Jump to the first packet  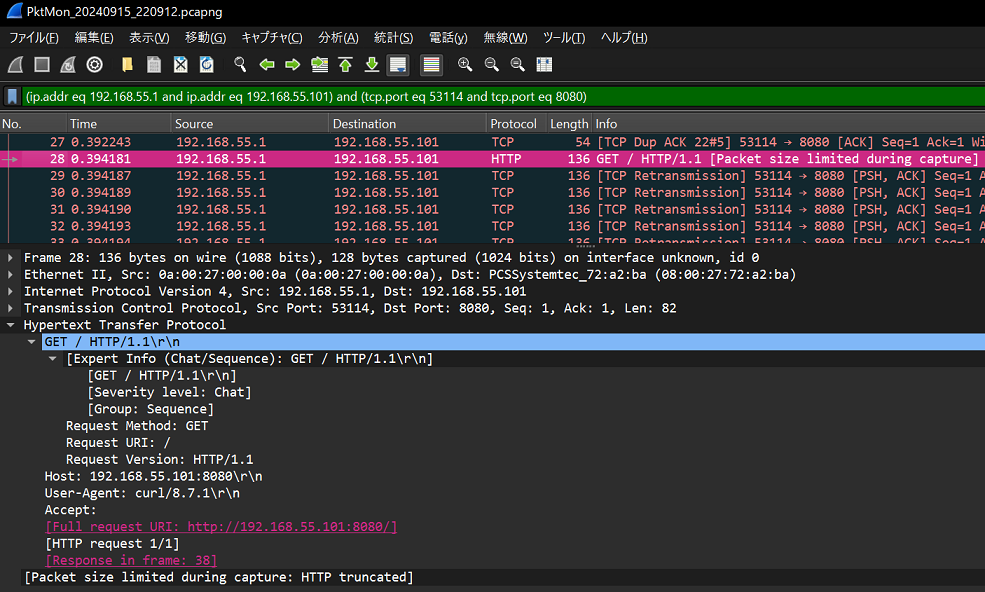pyautogui.click(x=346, y=65)
